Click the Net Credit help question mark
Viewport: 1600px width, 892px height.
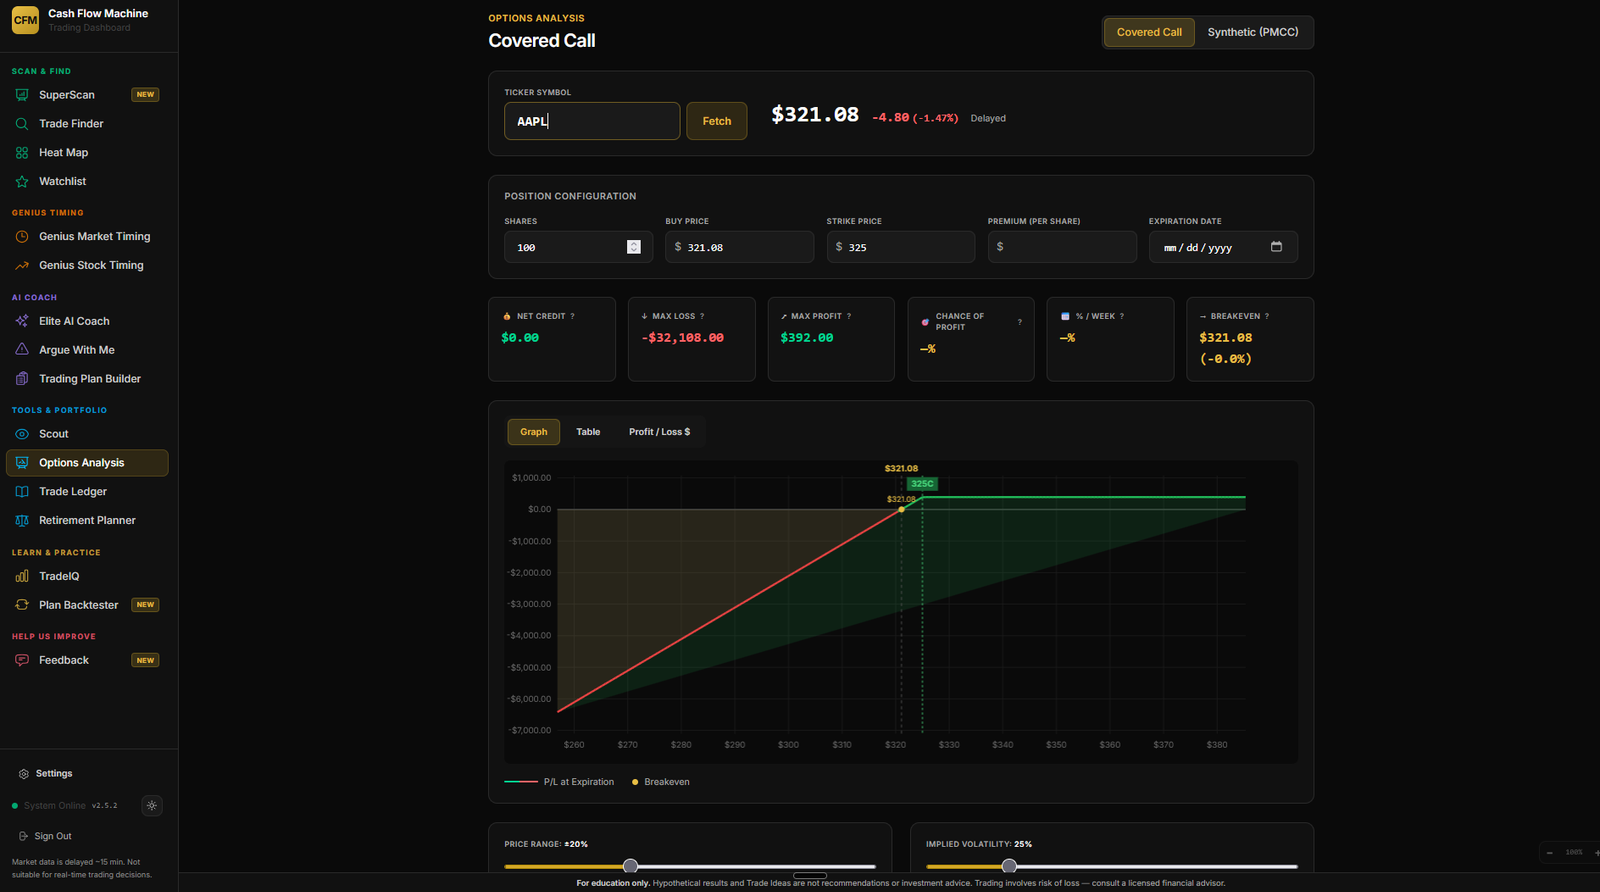tap(572, 316)
